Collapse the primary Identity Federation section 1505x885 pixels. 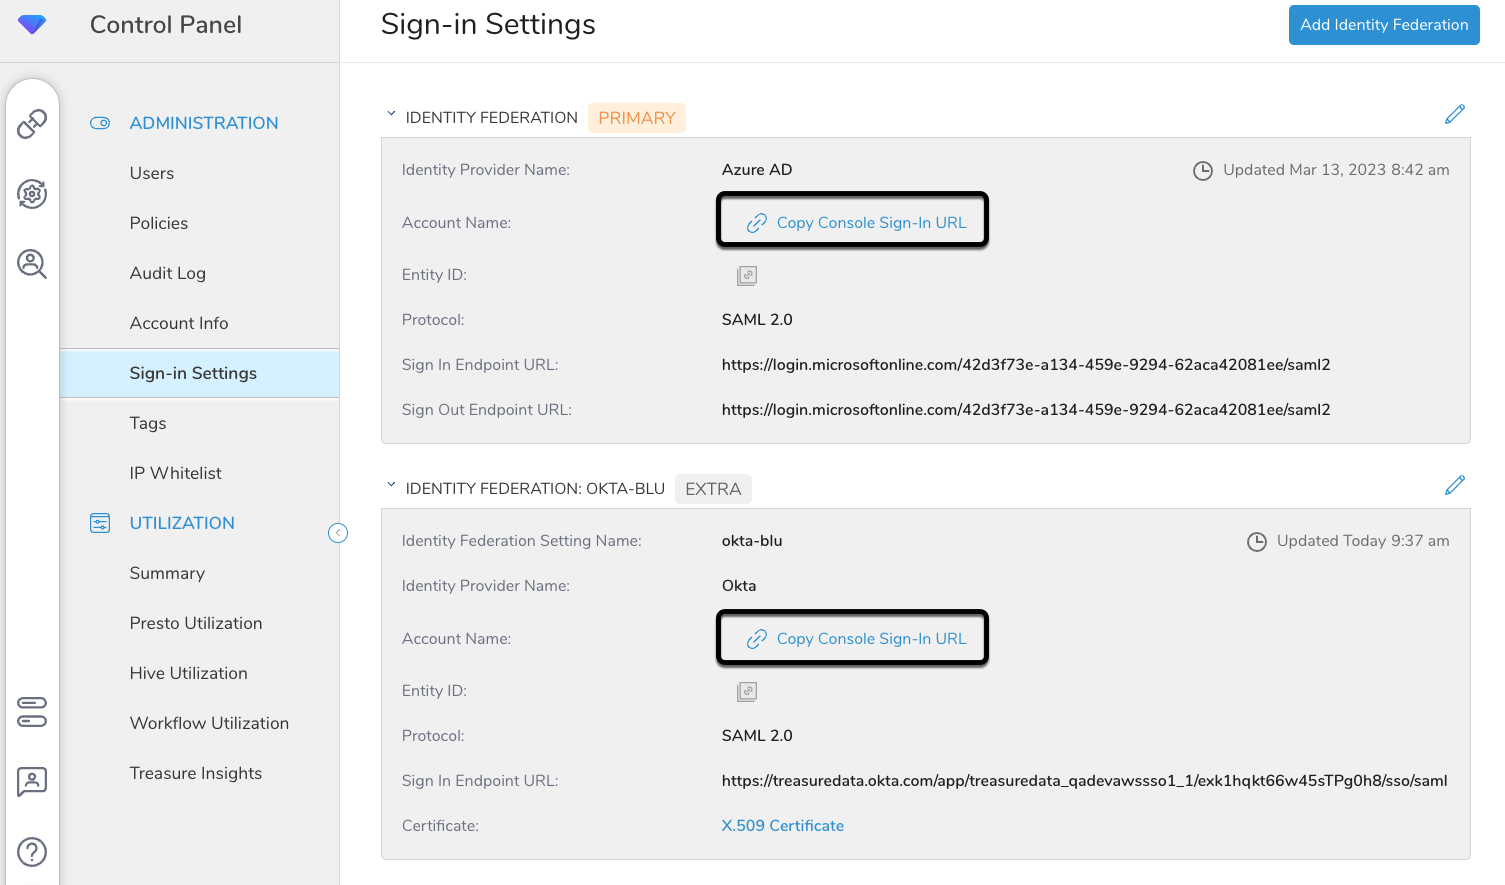pos(391,115)
